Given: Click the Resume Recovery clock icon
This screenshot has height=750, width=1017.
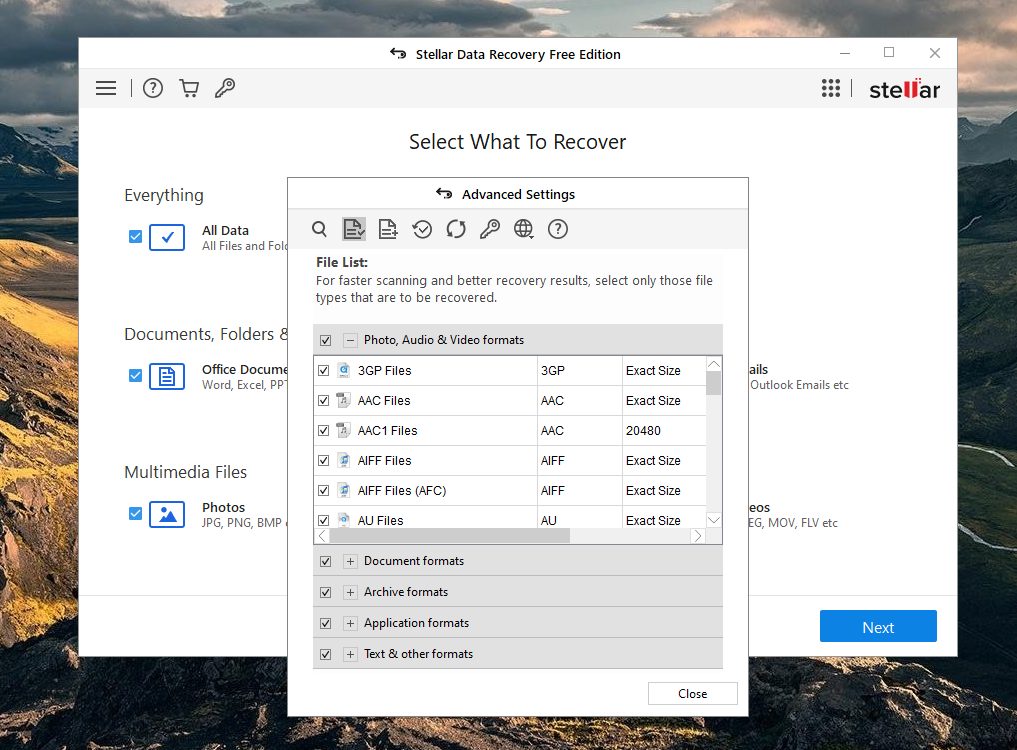Looking at the screenshot, I should [x=422, y=229].
